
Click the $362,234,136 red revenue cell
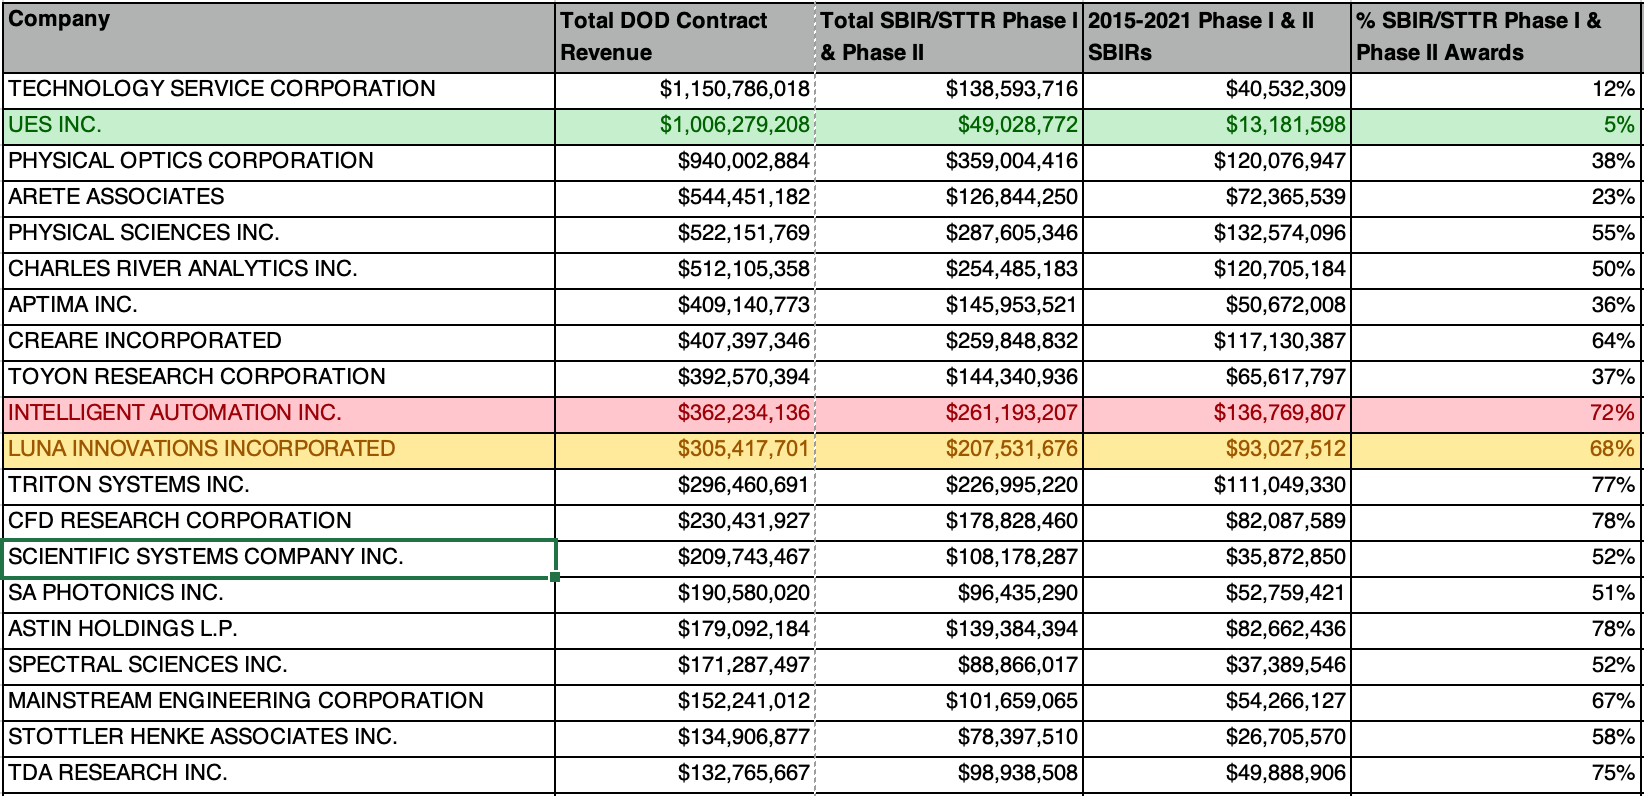[685, 414]
